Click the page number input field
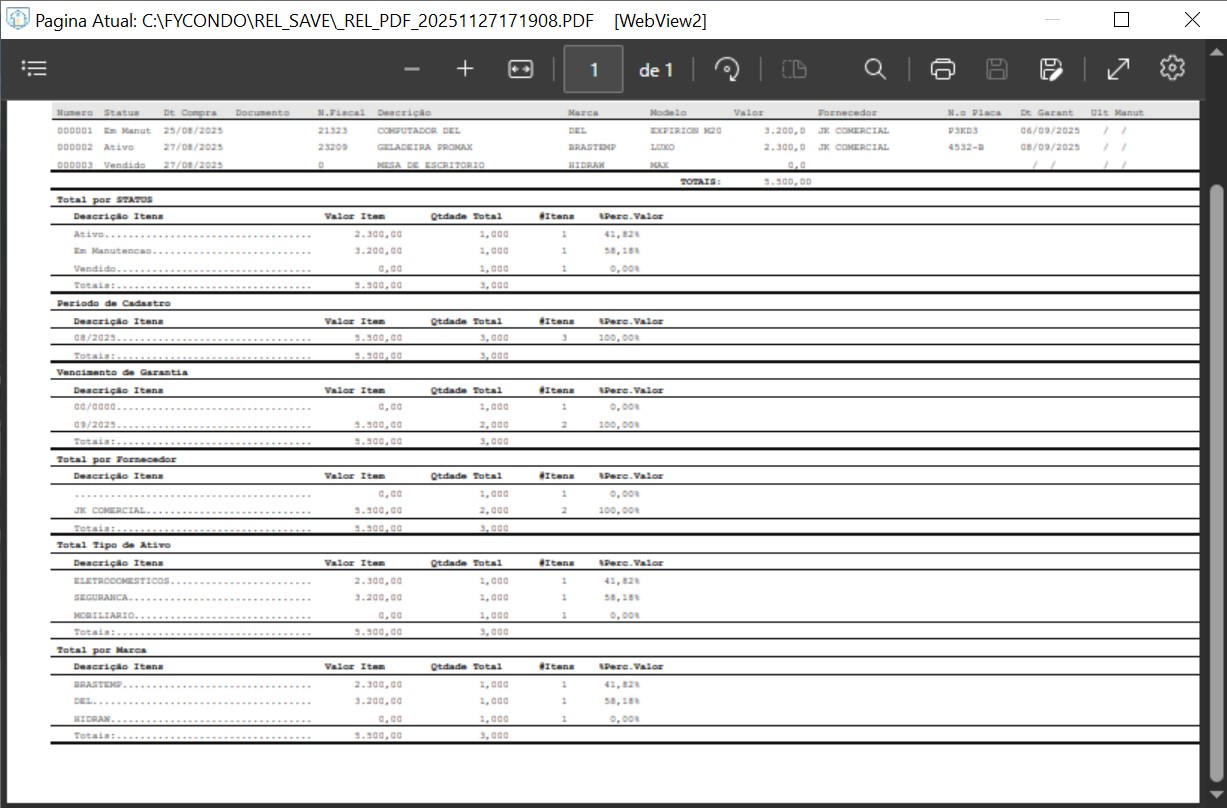This screenshot has width=1227, height=808. coord(593,69)
